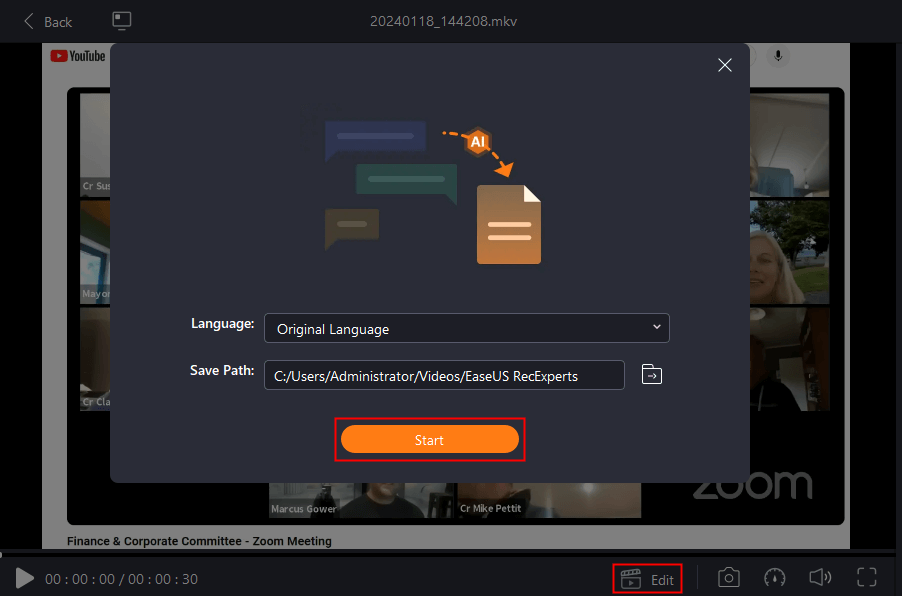This screenshot has height=596, width=902.
Task: Close the AI transcription dialog
Action: pos(725,65)
